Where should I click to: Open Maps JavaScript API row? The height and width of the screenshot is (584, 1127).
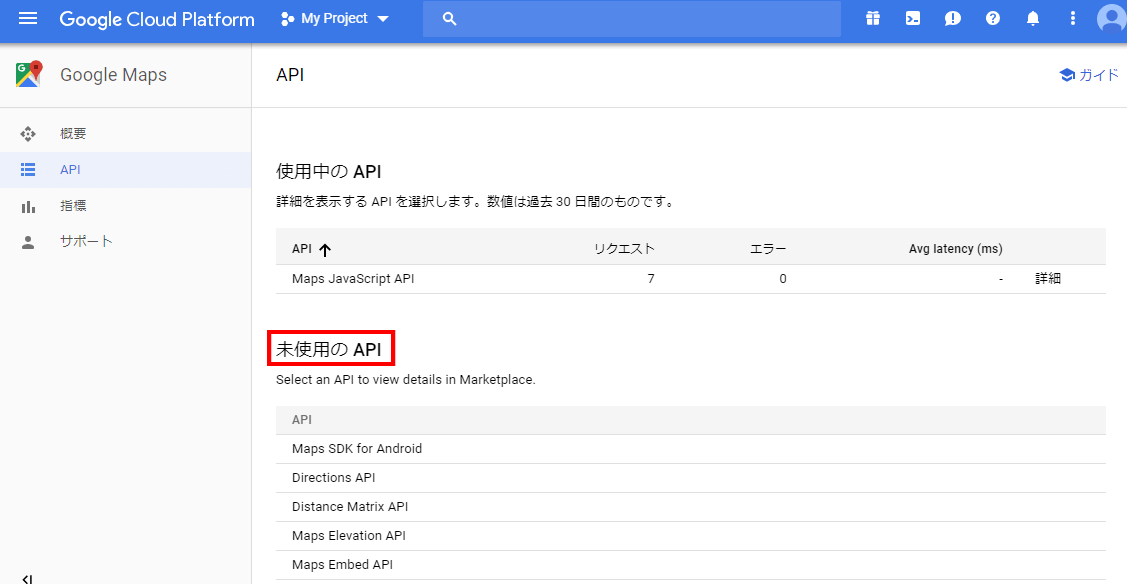(x=691, y=279)
